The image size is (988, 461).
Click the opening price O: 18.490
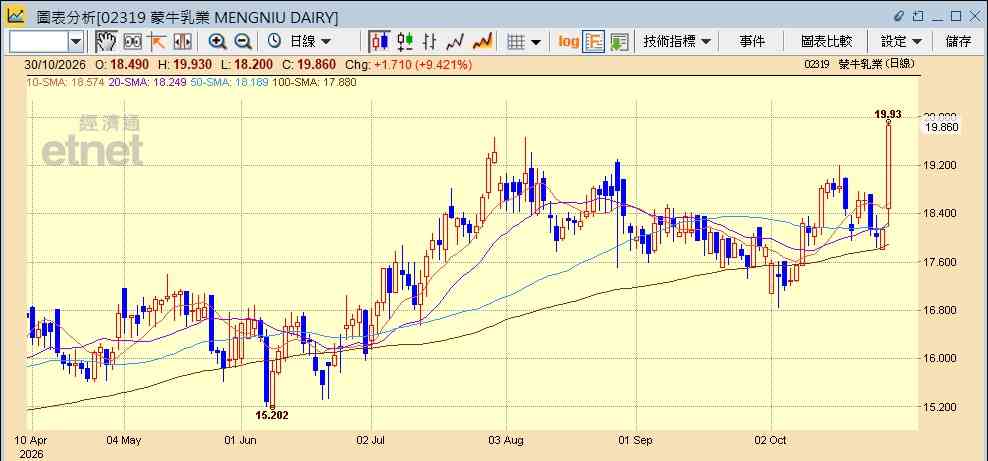tap(122, 64)
